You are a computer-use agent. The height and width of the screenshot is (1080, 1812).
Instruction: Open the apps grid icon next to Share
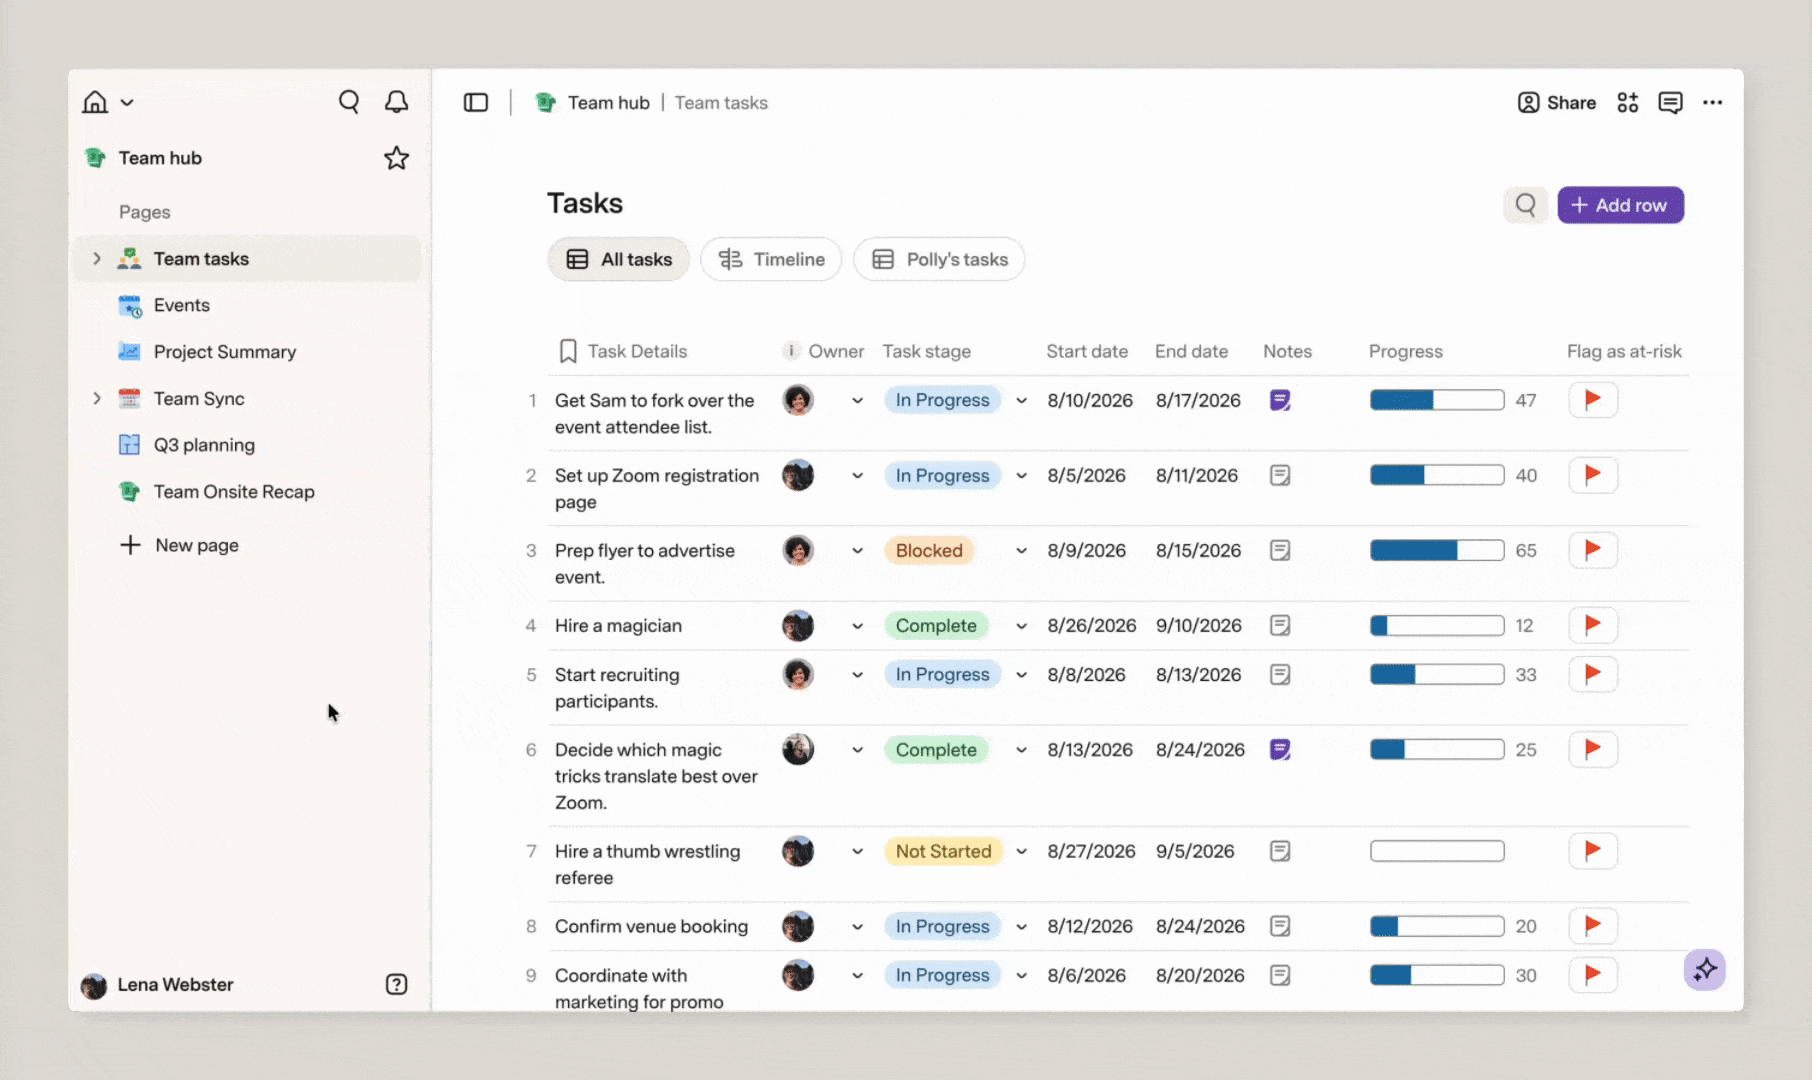[1628, 102]
